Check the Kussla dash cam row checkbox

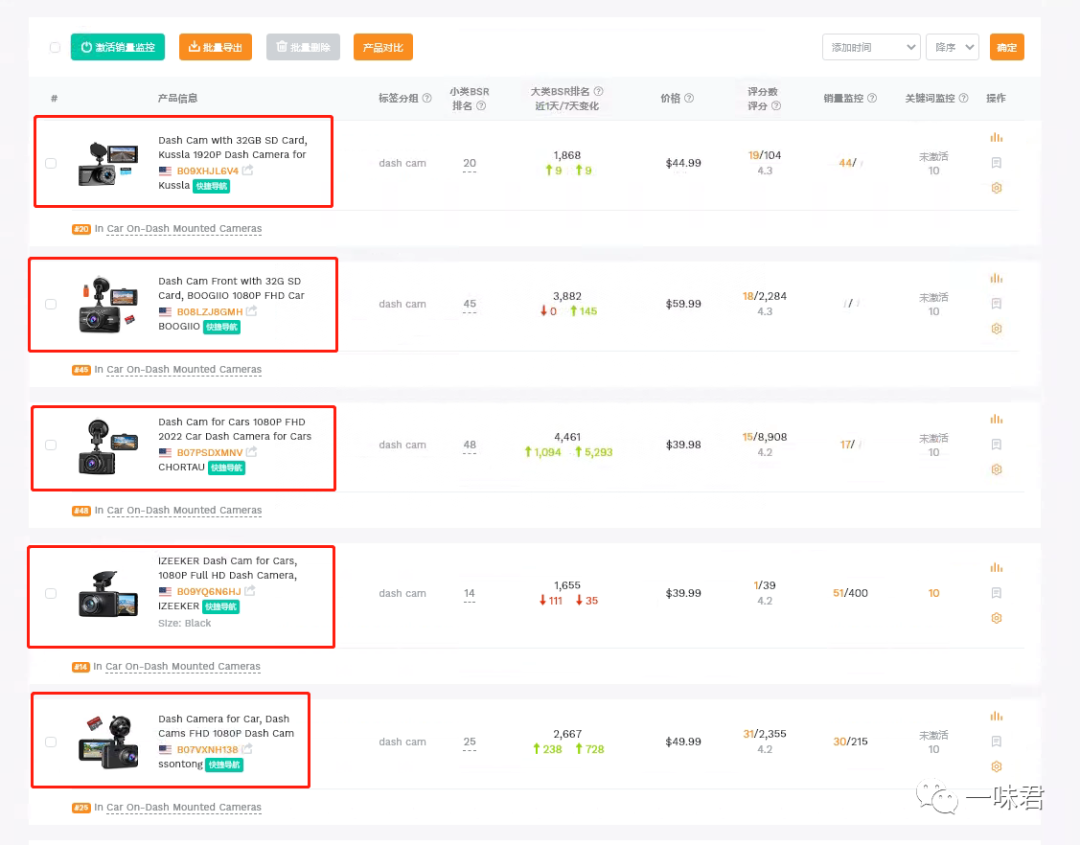[51, 163]
